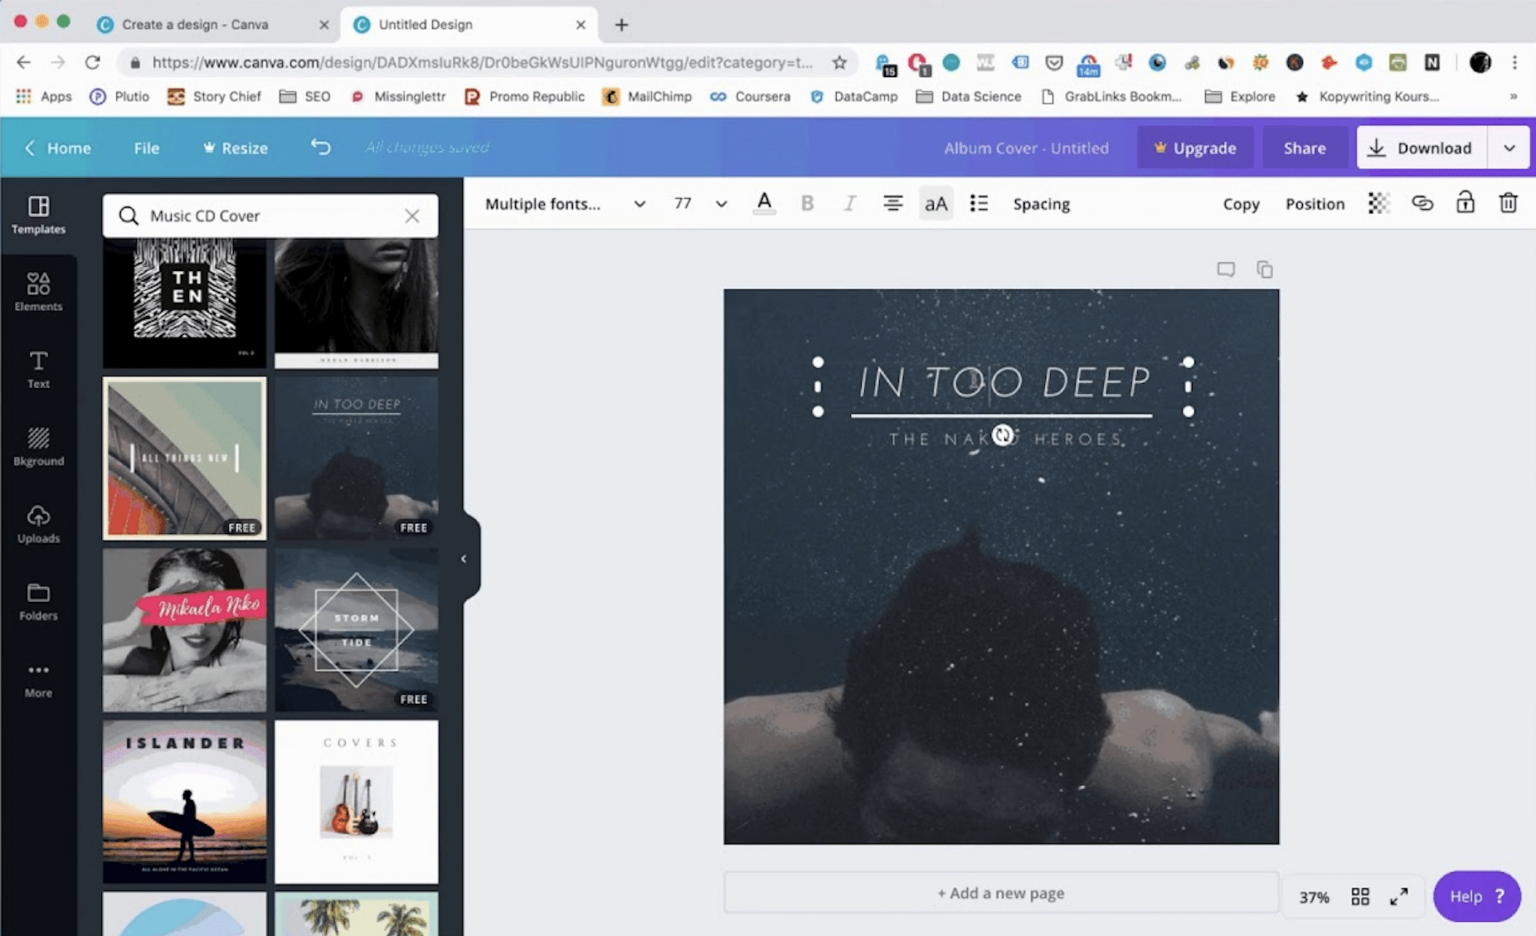
Task: Expand the Download options arrow
Action: pyautogui.click(x=1510, y=147)
